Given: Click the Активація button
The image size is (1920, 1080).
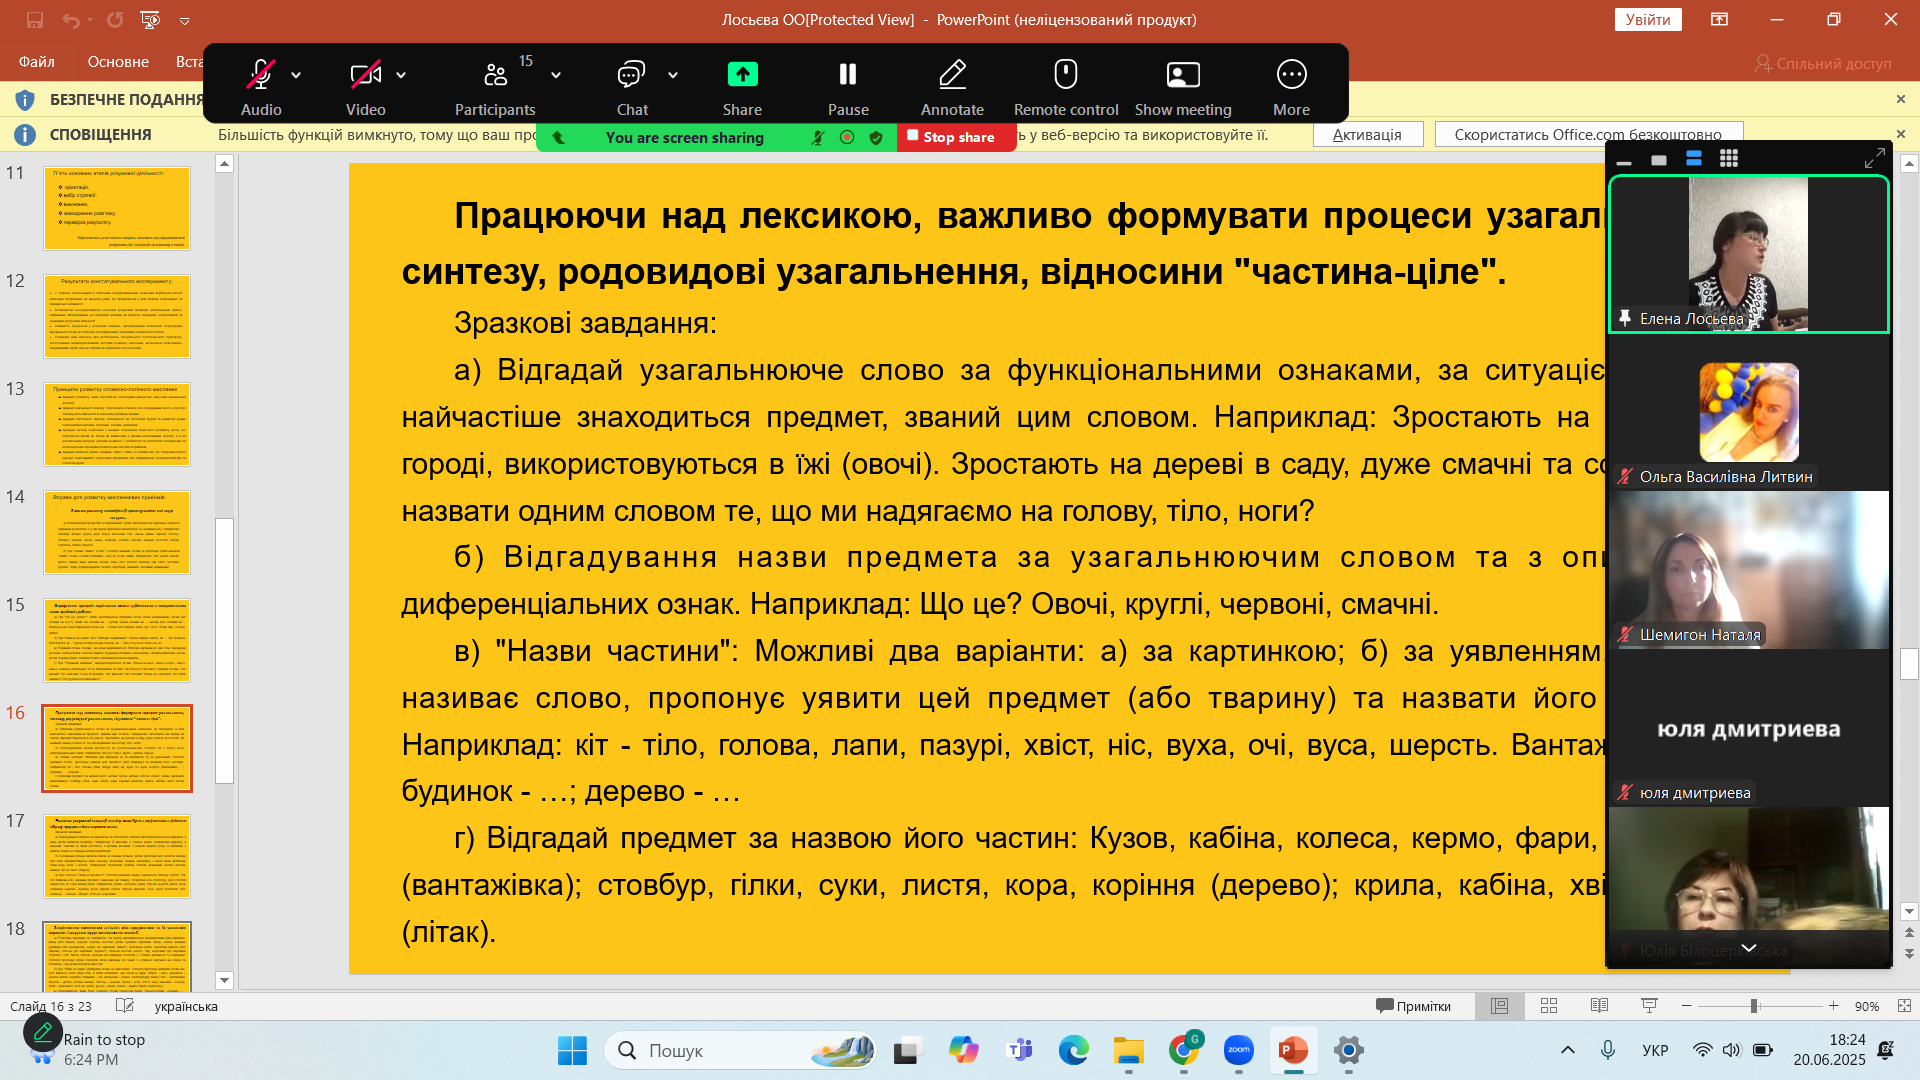Looking at the screenshot, I should (x=1367, y=135).
